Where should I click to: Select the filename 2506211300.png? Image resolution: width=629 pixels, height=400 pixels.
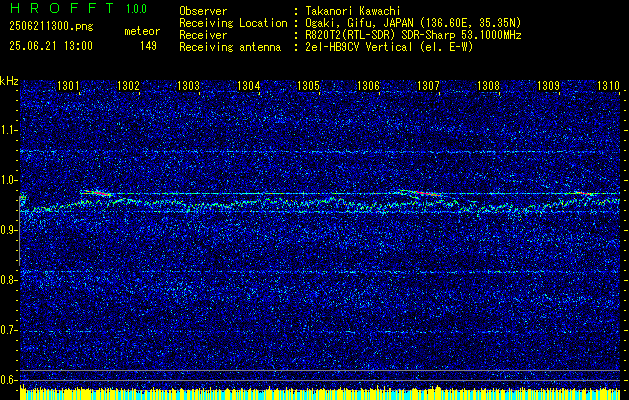pos(51,27)
